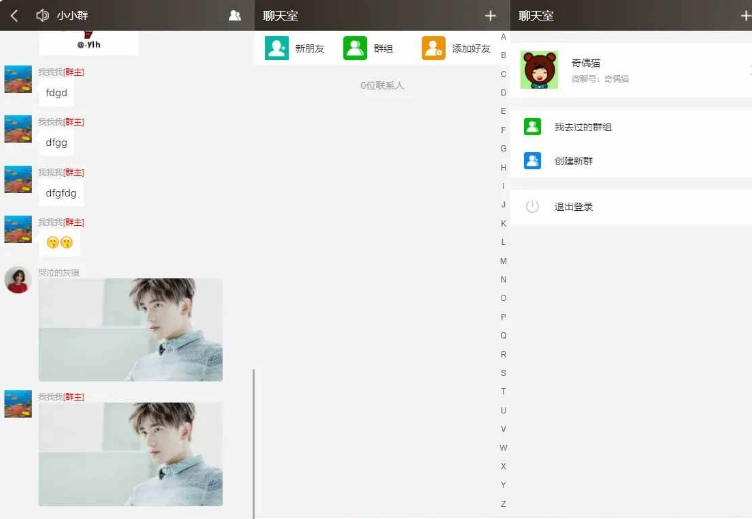
Task: Go back using the arrow beside 小小群
Action: coord(14,15)
